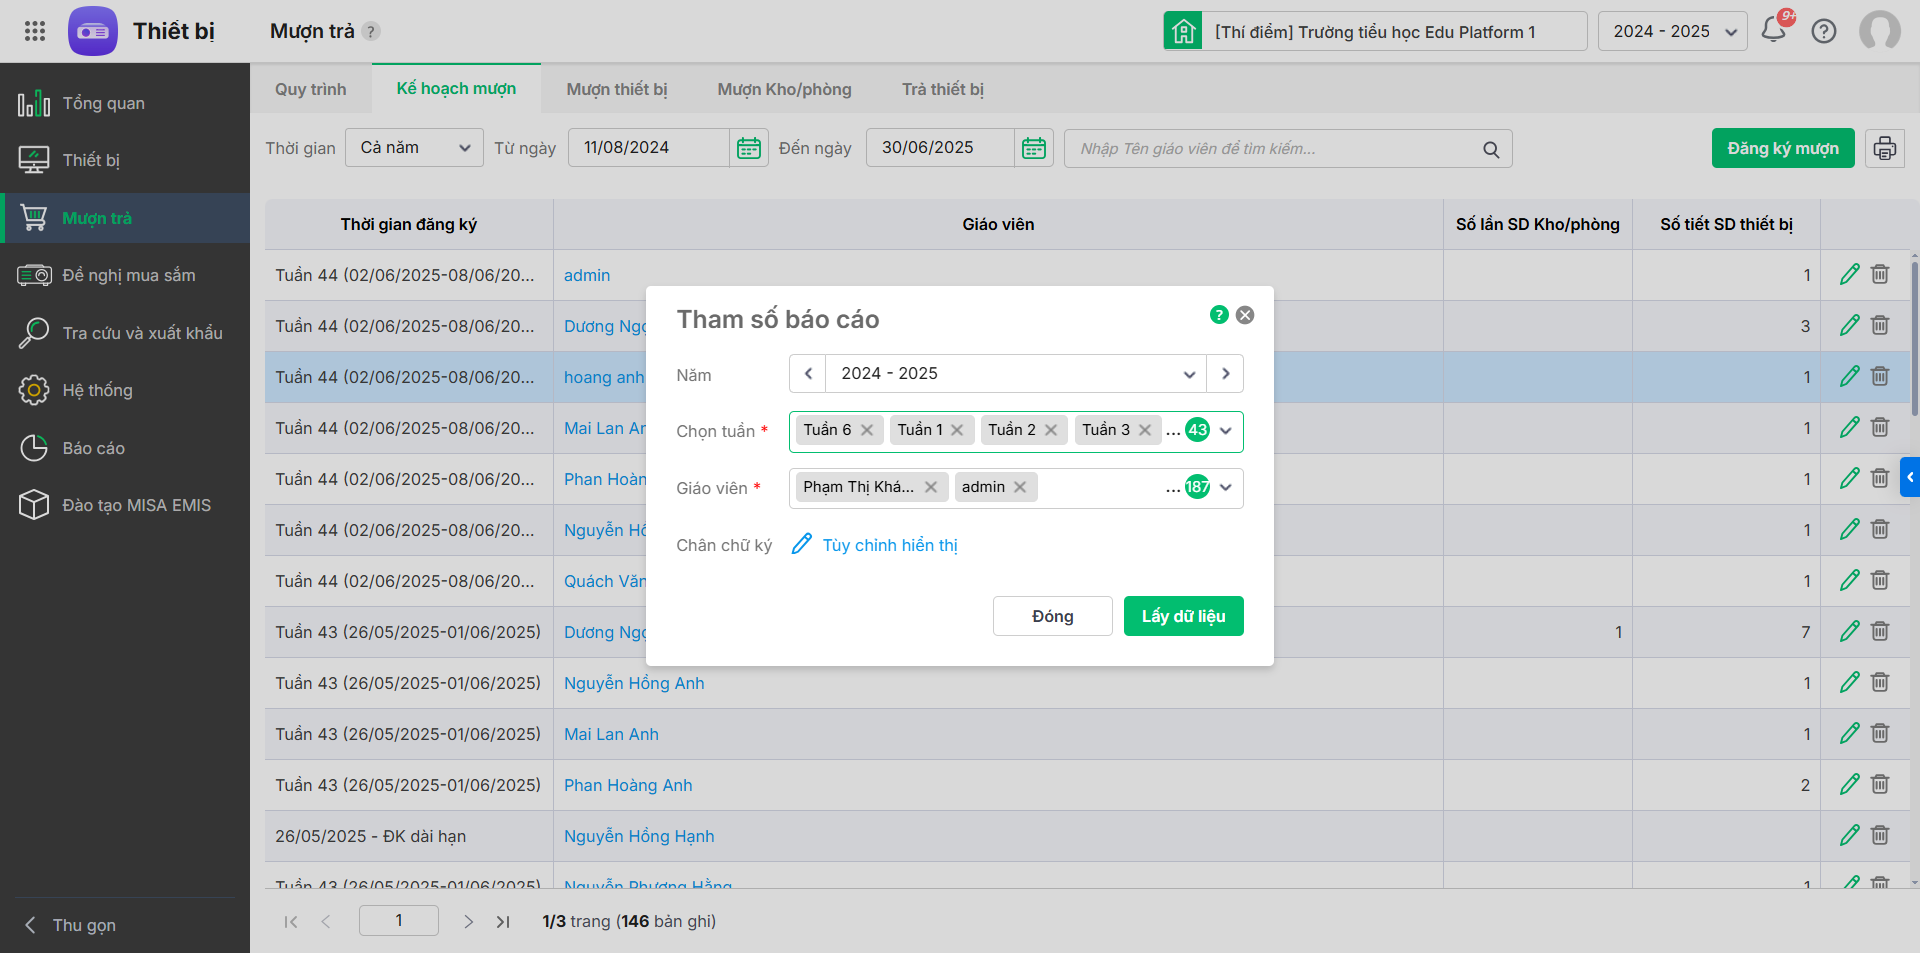Open the notifications bell
This screenshot has width=1920, height=953.
coord(1775,30)
